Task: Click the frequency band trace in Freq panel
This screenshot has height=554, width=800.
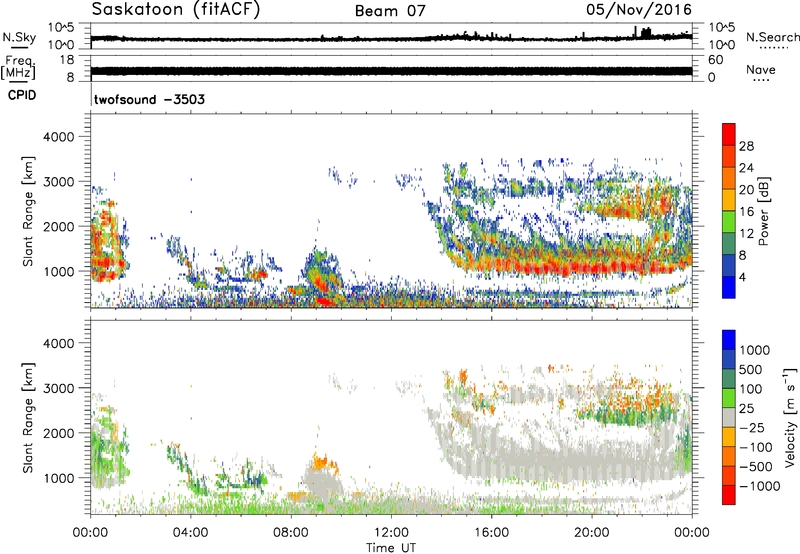Action: click(x=391, y=71)
